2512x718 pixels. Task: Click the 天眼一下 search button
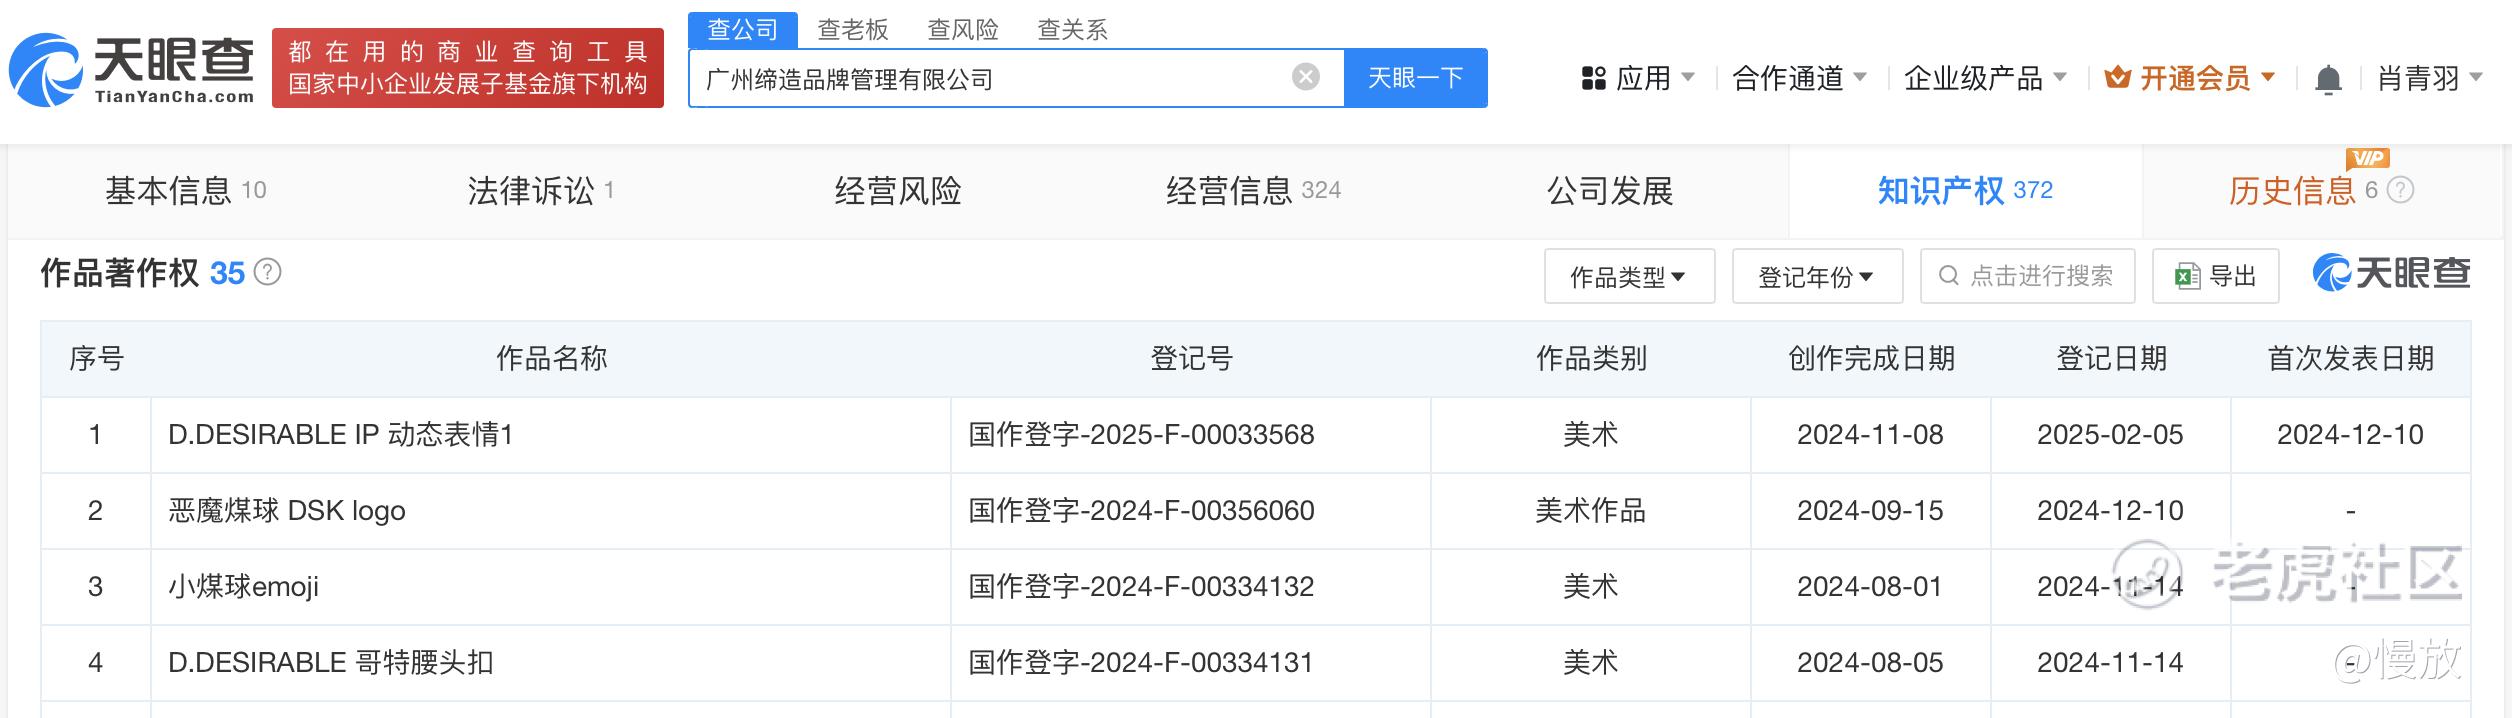click(1415, 78)
